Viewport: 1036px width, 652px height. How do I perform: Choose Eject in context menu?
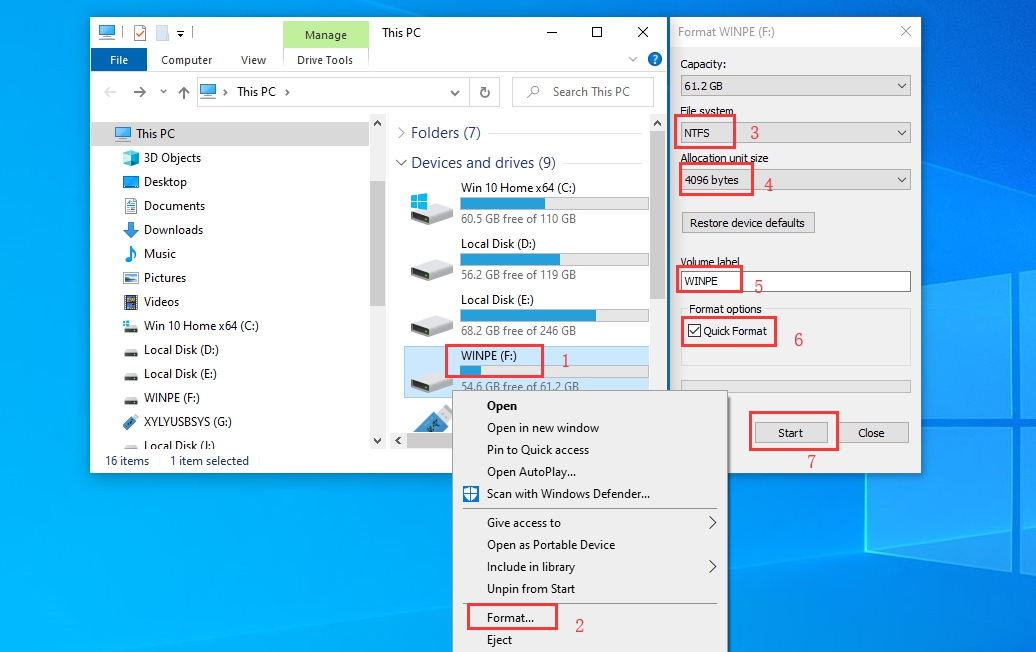click(x=499, y=639)
